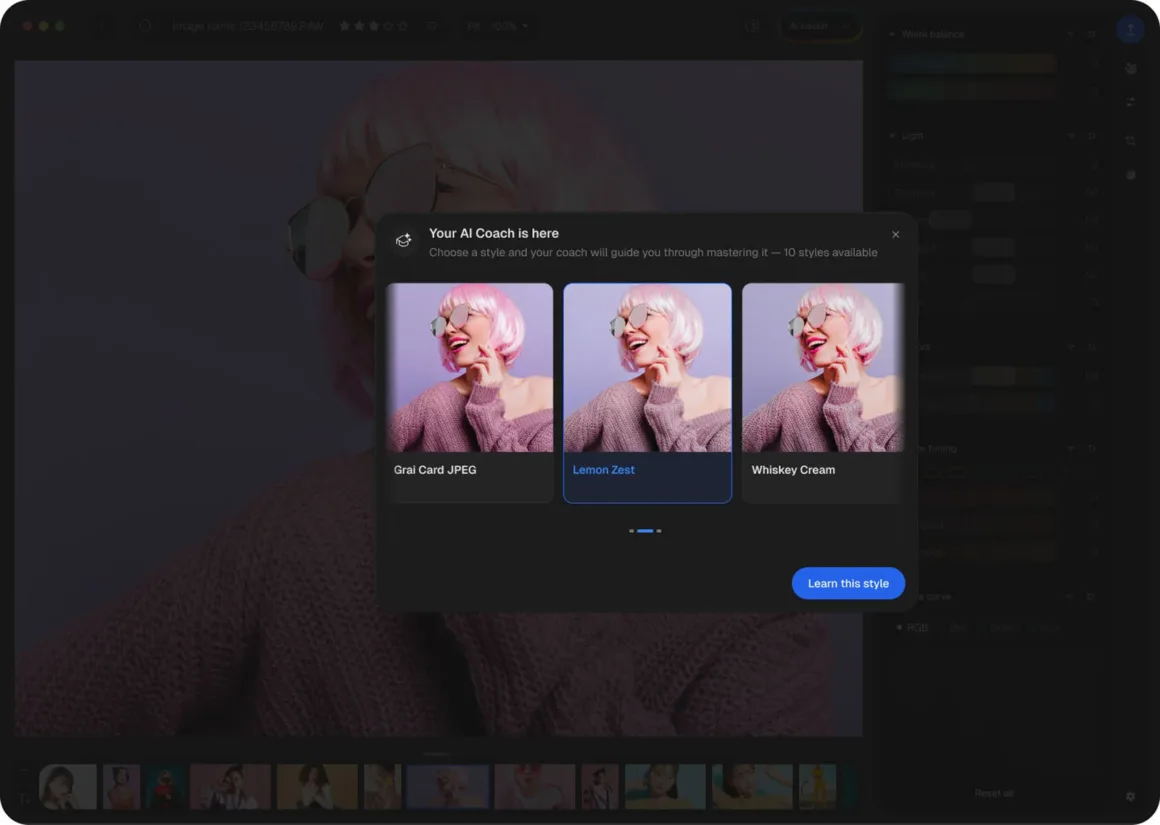Image resolution: width=1160 pixels, height=825 pixels.
Task: Set rating with the first star
Action: tap(345, 26)
